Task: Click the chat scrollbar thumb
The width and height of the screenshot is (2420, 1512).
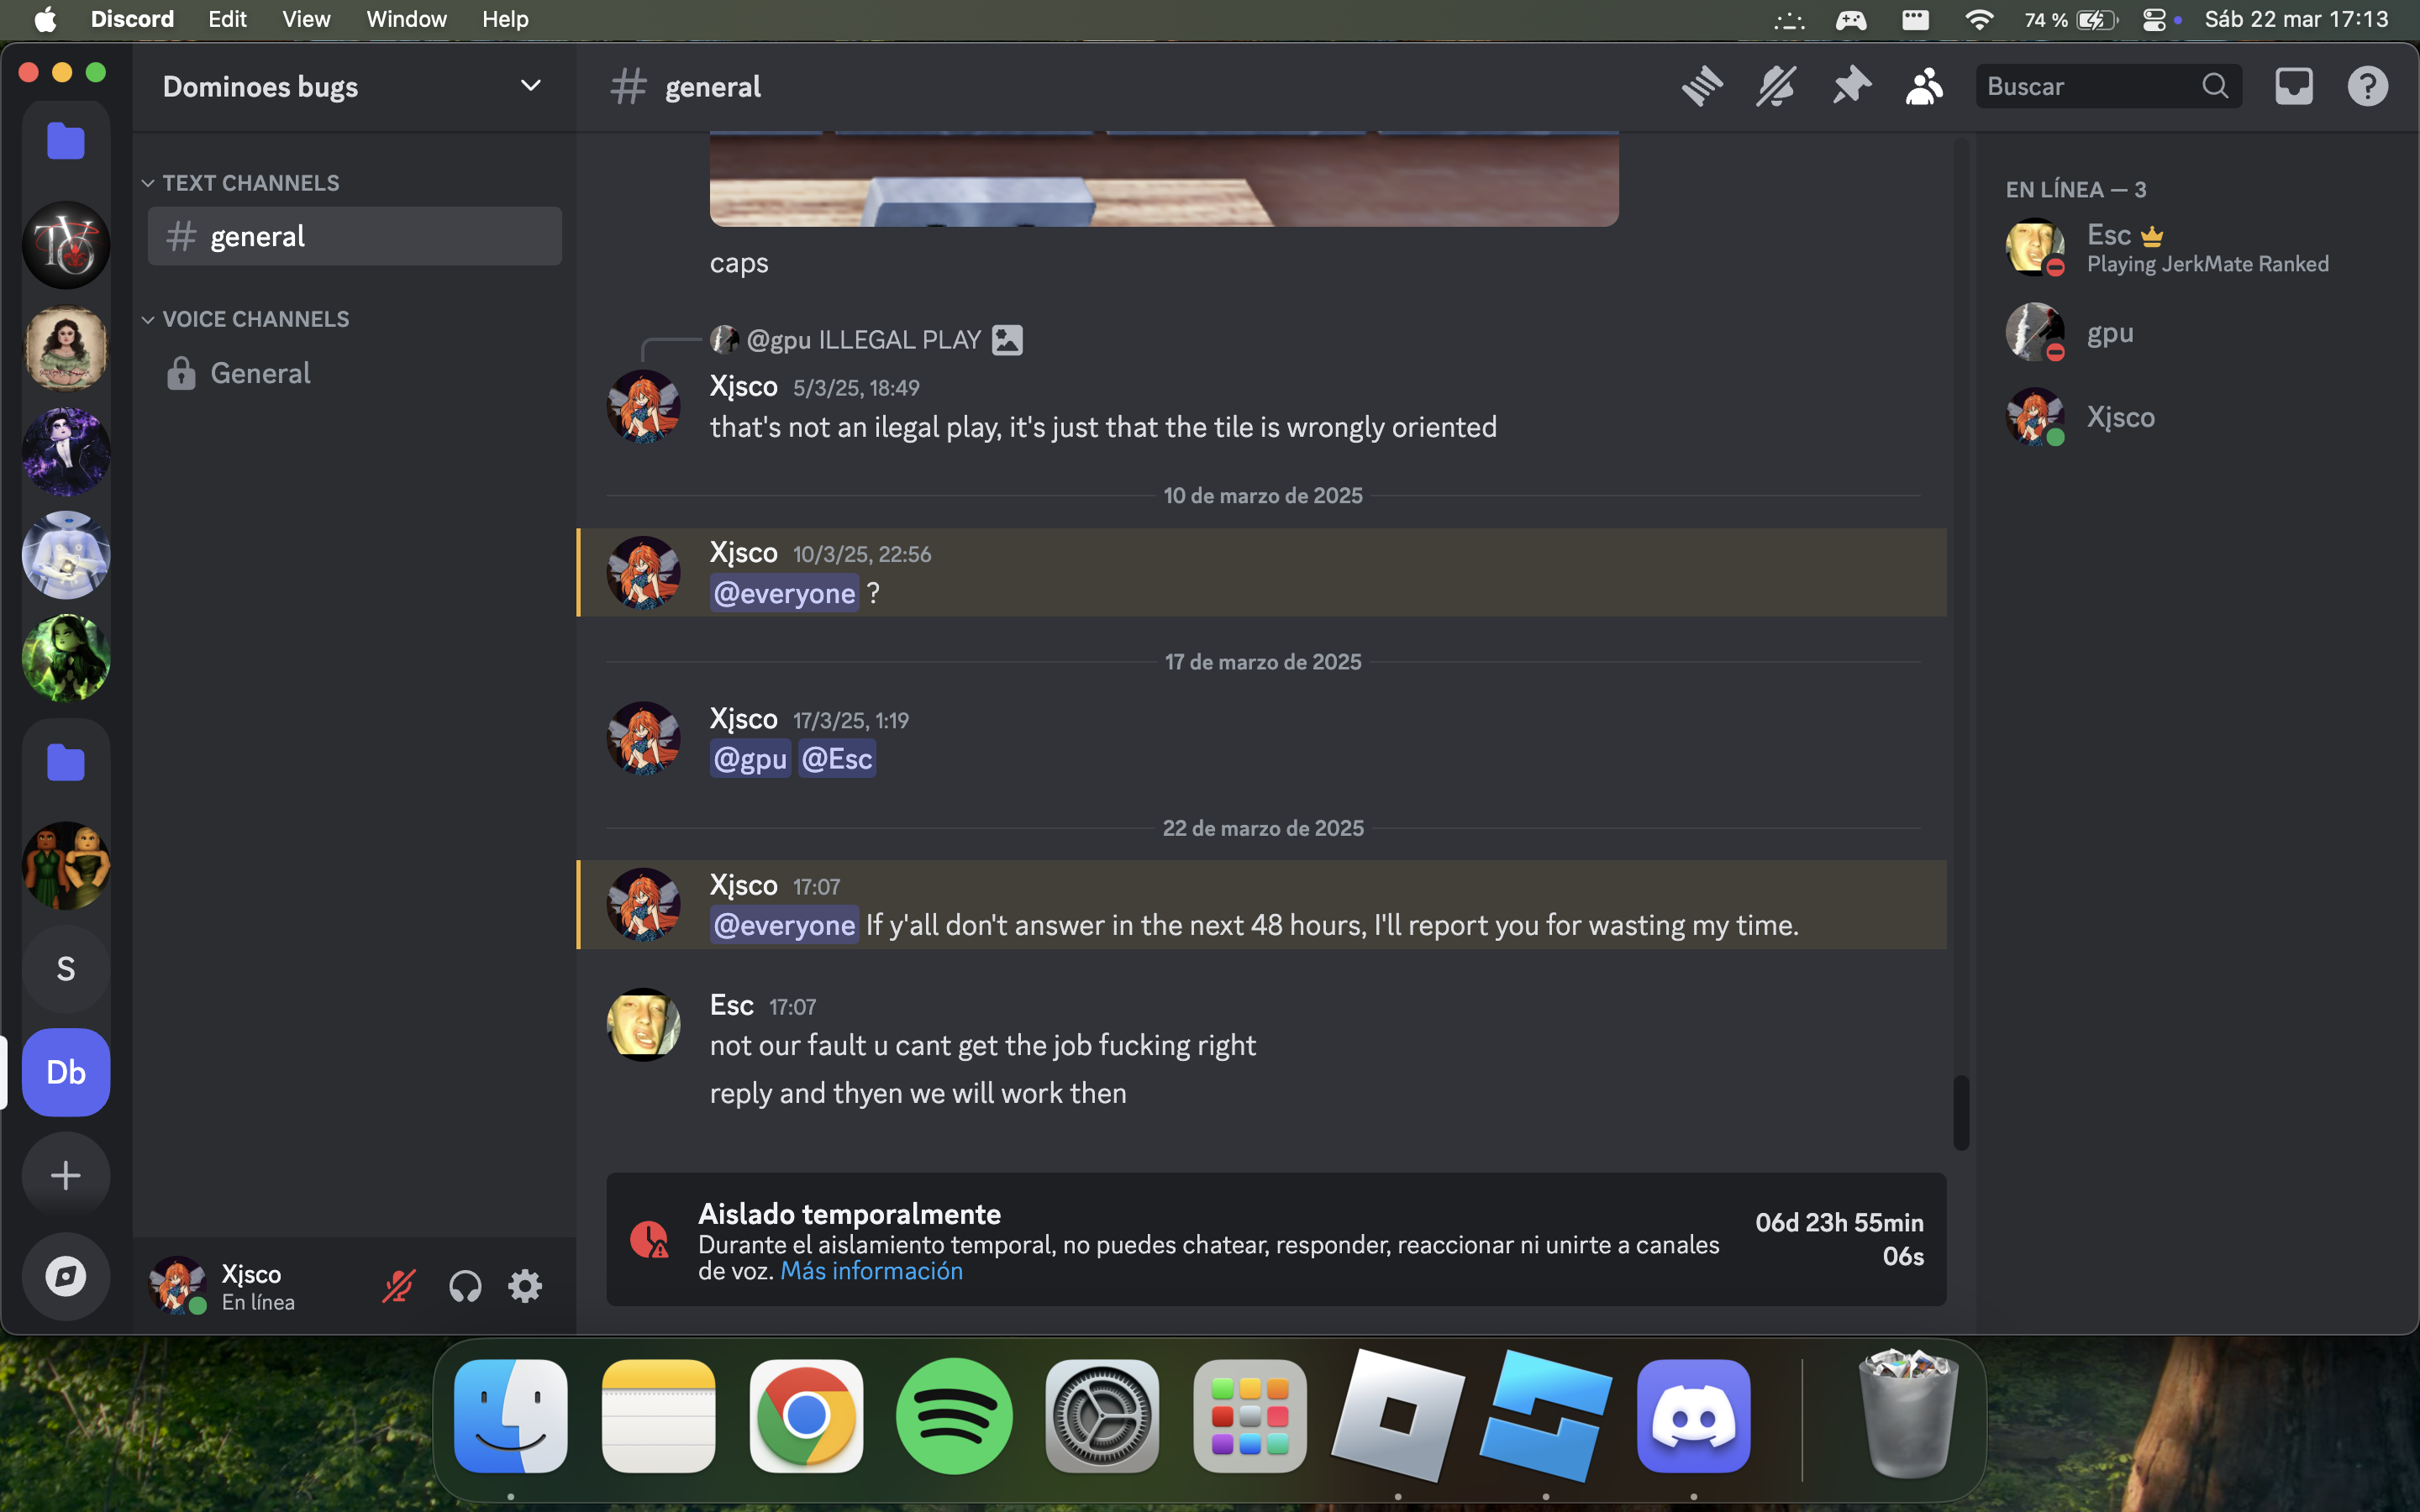Action: pyautogui.click(x=1961, y=1112)
